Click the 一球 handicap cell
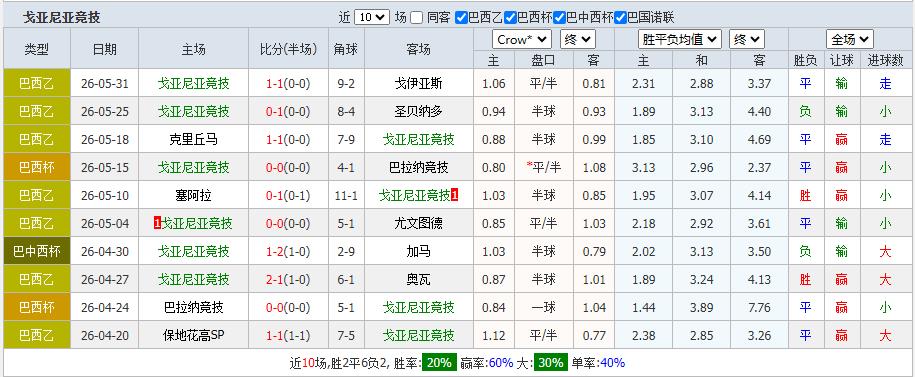This screenshot has height=377, width=915. (543, 308)
